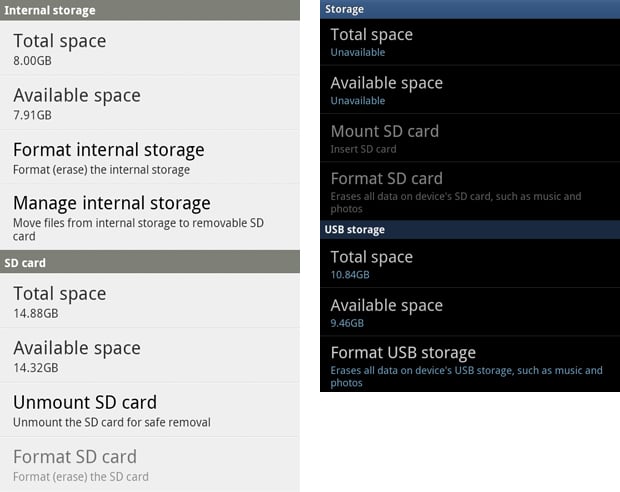Tap Format internal storage in the left panel
620x492 pixels.
(x=150, y=157)
